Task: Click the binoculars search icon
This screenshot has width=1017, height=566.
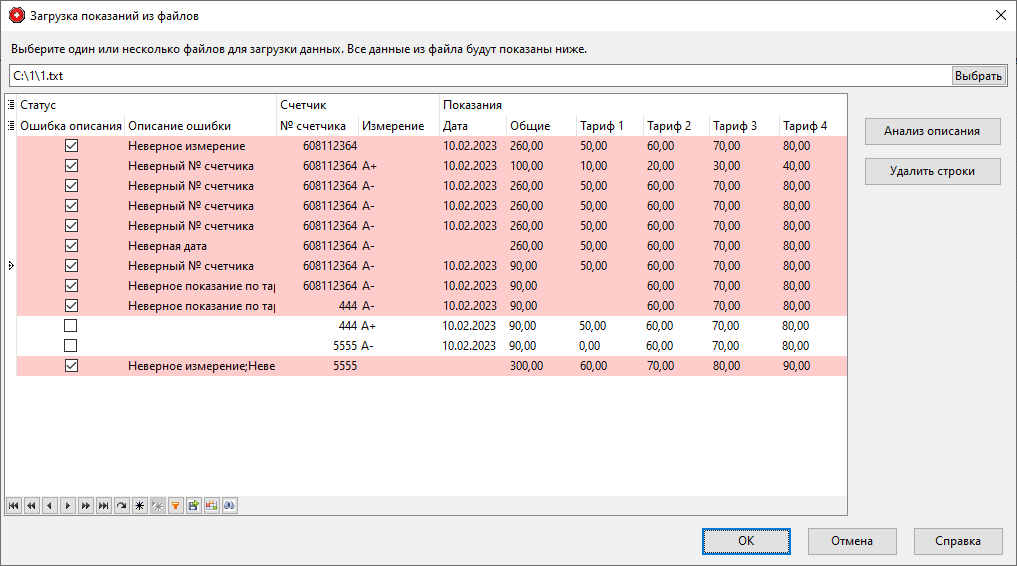Action: pyautogui.click(x=229, y=506)
